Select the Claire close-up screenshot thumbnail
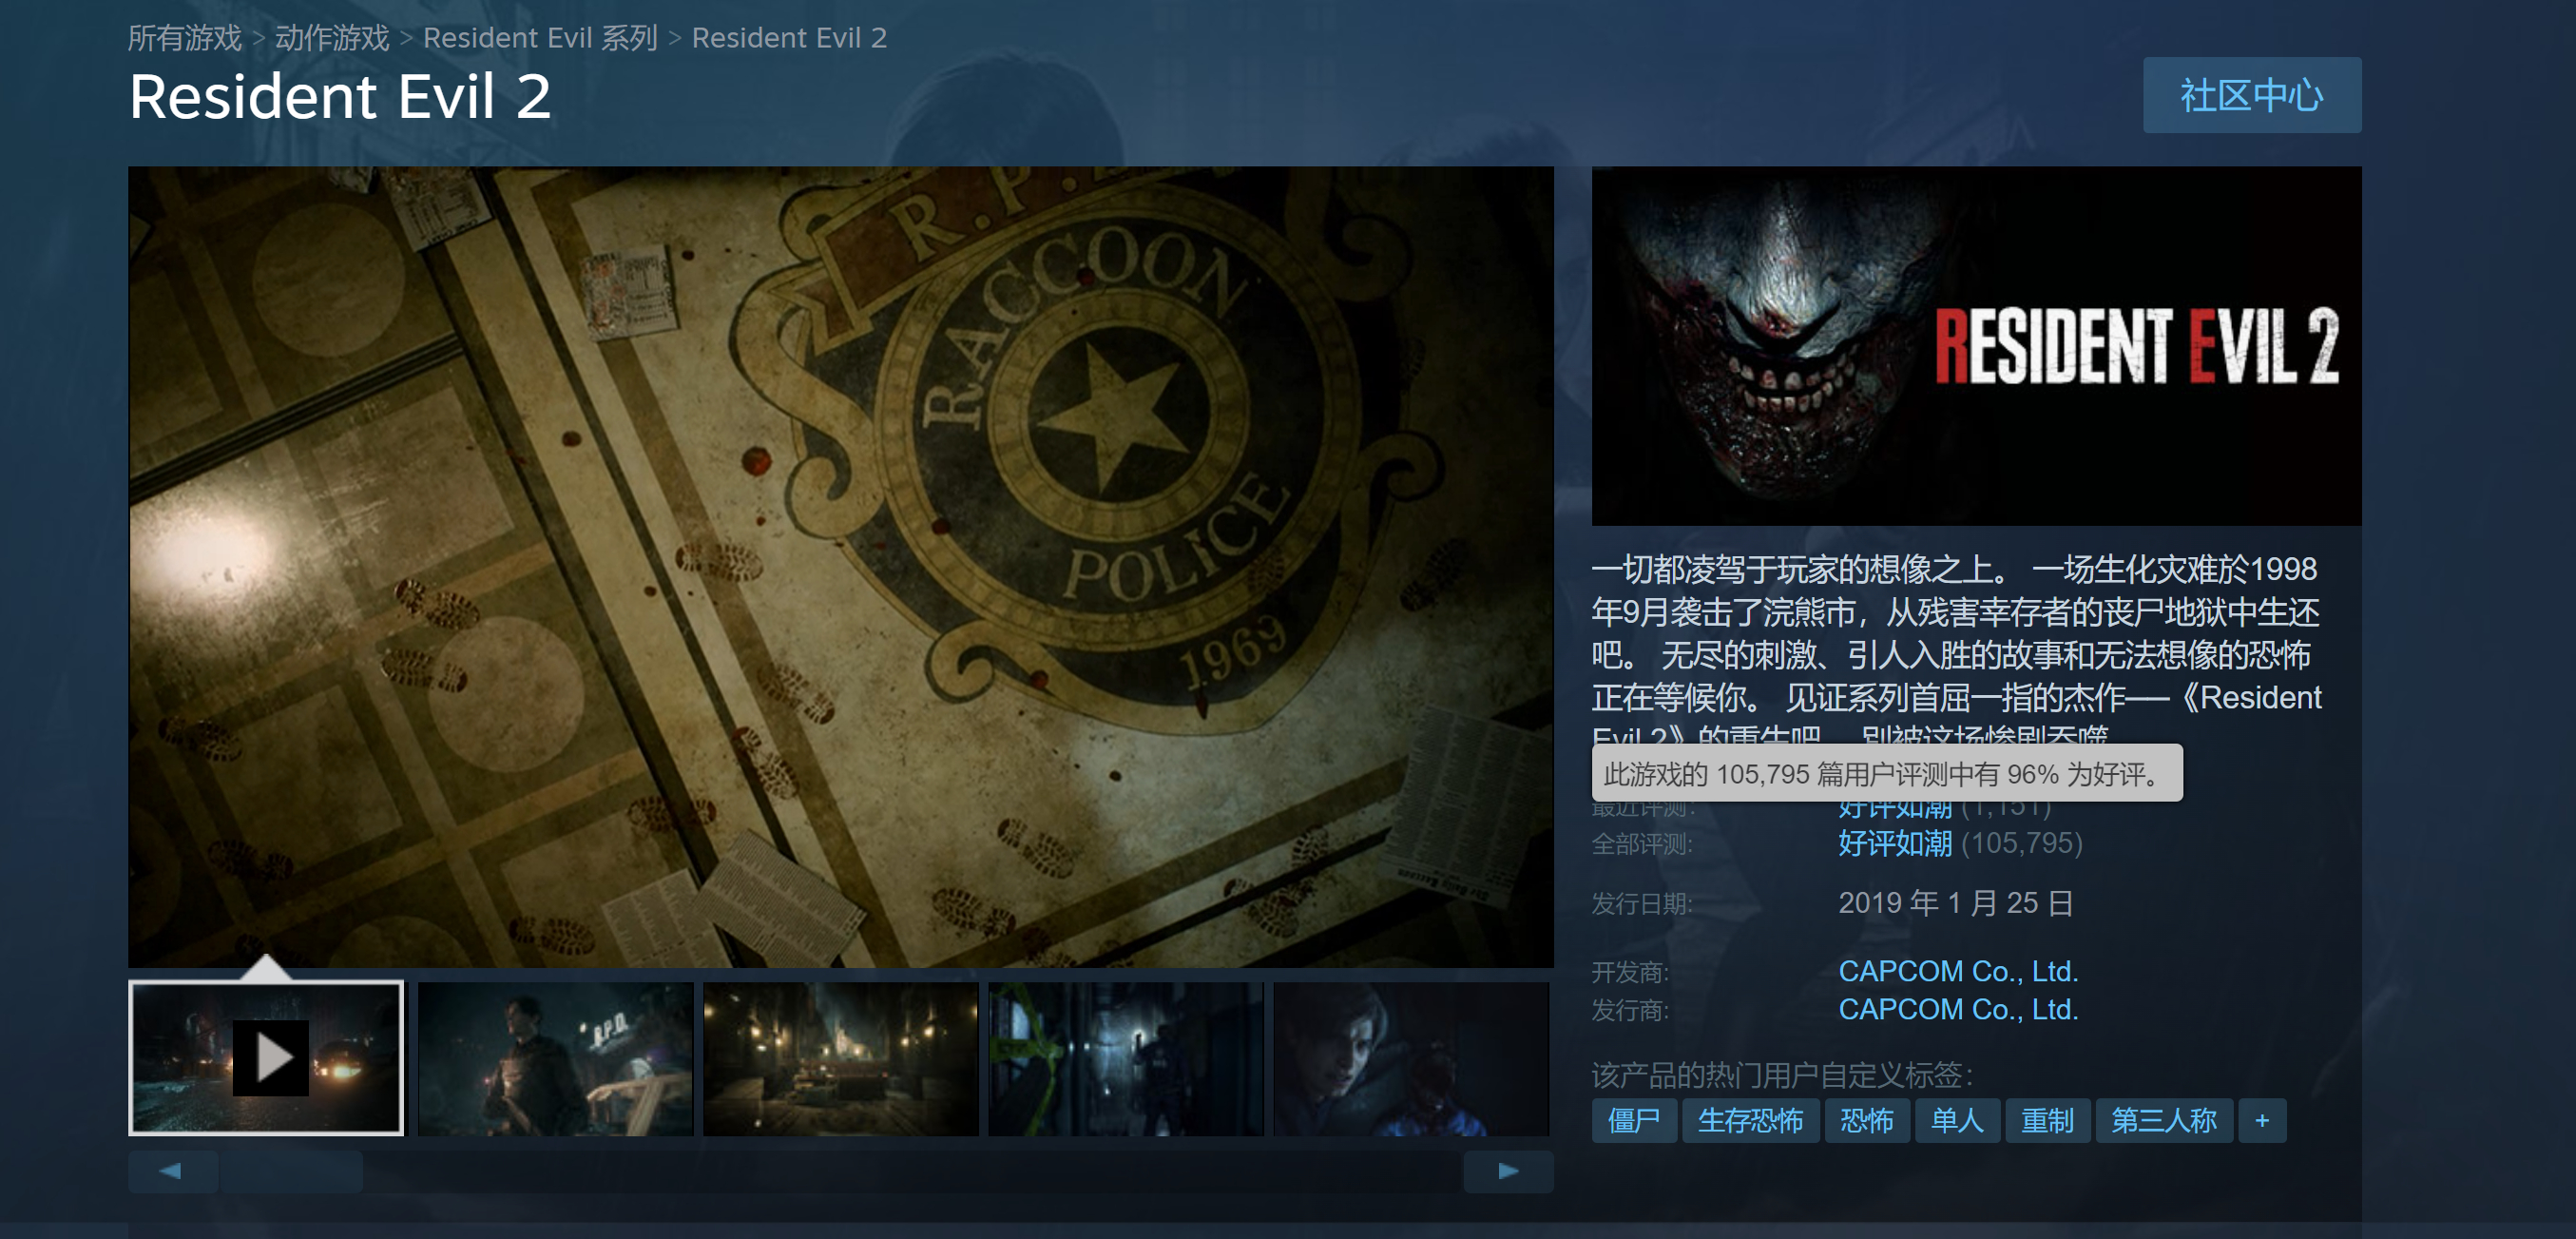2576x1239 pixels. 1411,1058
